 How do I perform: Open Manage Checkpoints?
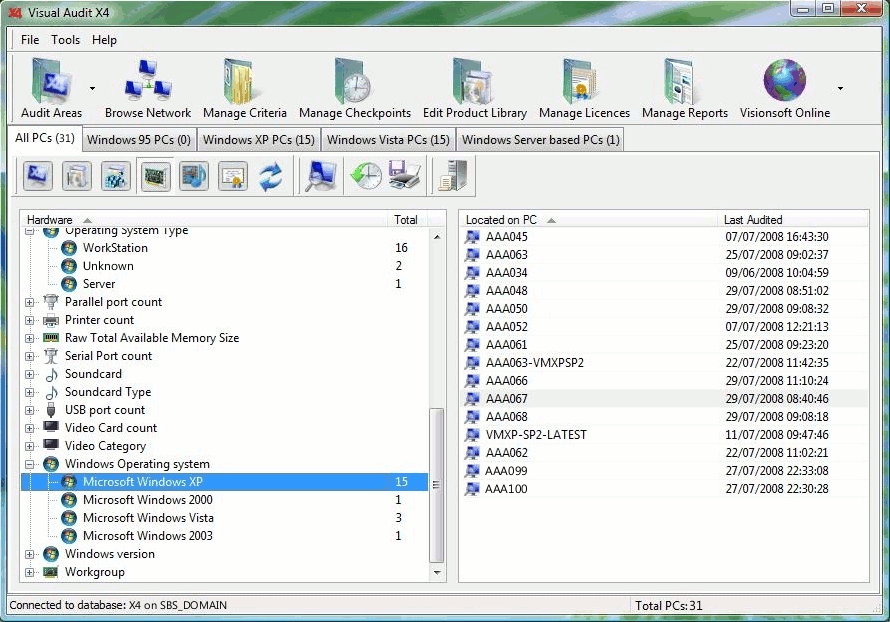point(355,89)
